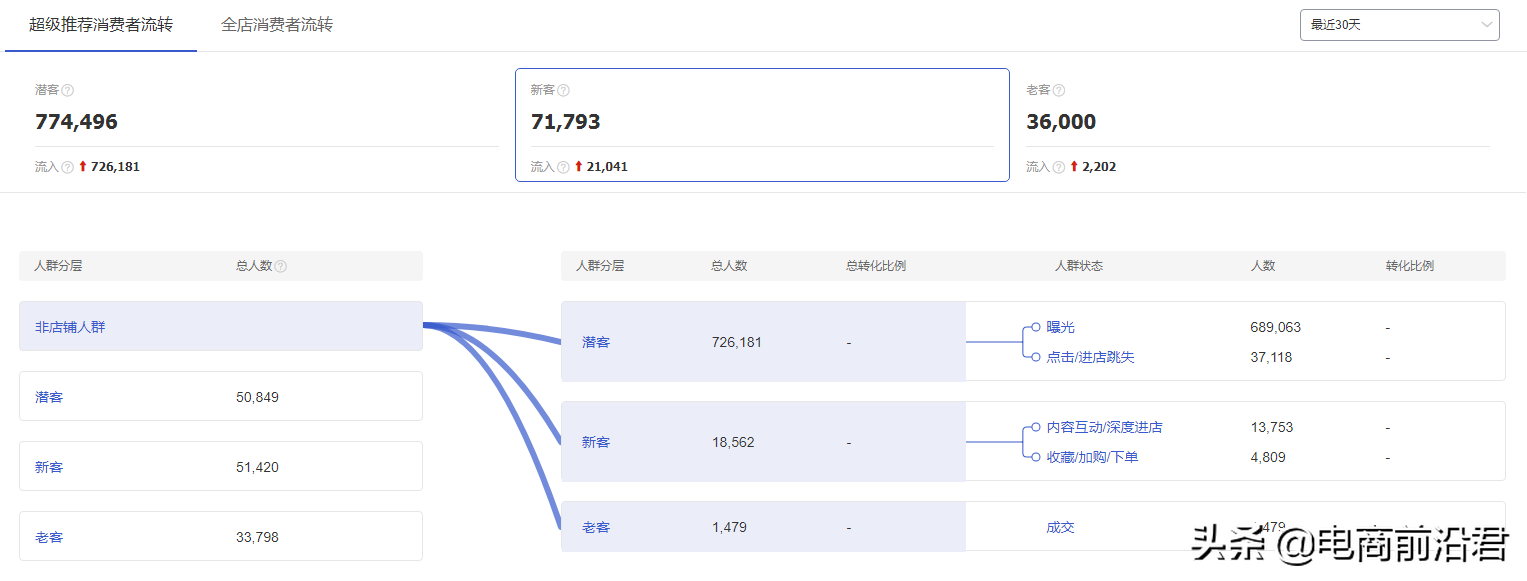This screenshot has width=1527, height=581.
Task: Select the 非店铺人群 row
Action: [220, 326]
